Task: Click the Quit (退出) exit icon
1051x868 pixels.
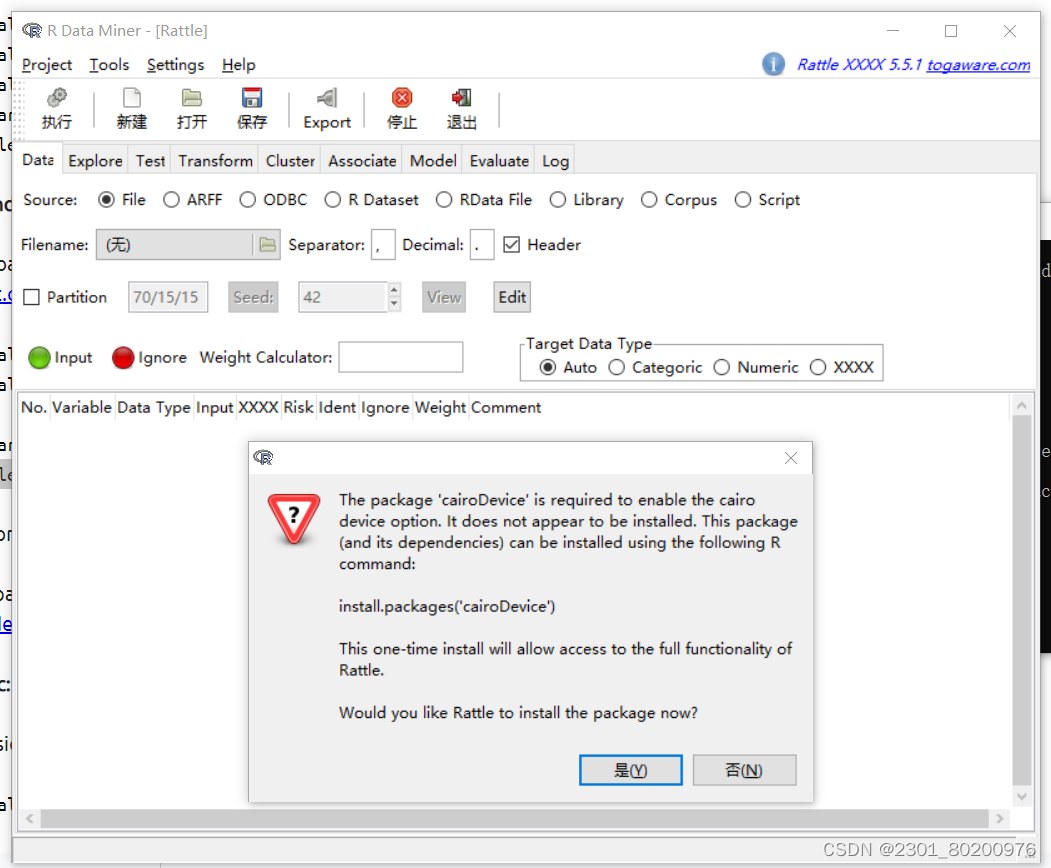Action: coord(461,98)
